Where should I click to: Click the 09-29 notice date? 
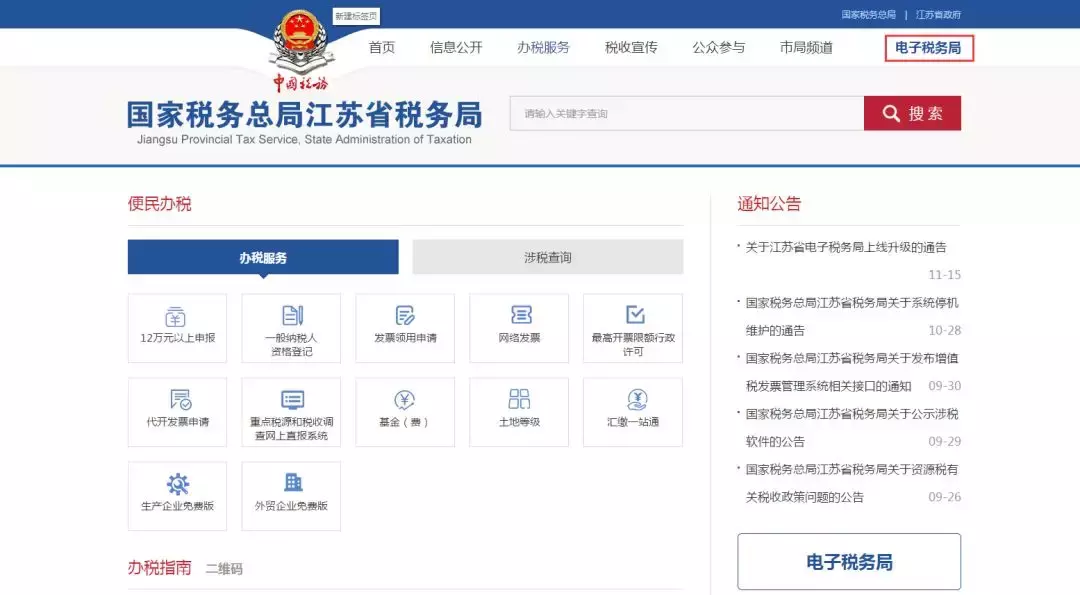(944, 441)
